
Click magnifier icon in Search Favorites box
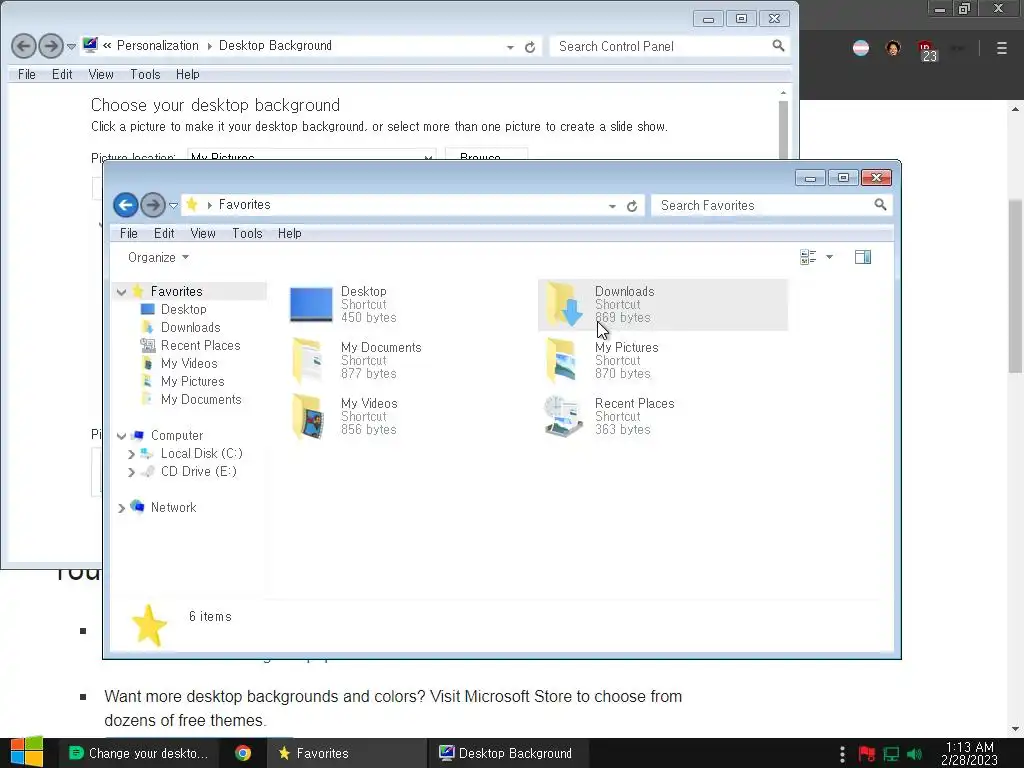(x=880, y=205)
